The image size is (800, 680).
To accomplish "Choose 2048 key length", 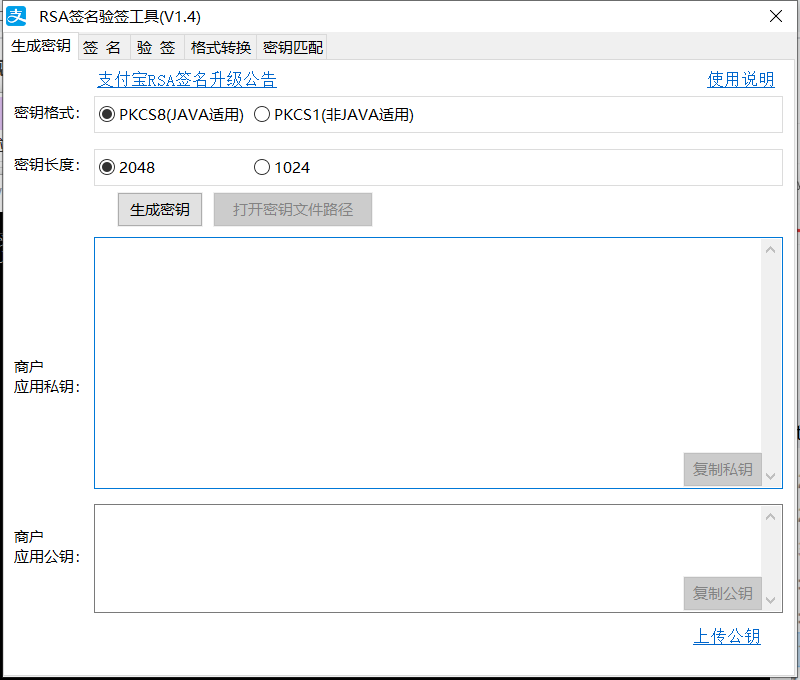I will pyautogui.click(x=127, y=167).
